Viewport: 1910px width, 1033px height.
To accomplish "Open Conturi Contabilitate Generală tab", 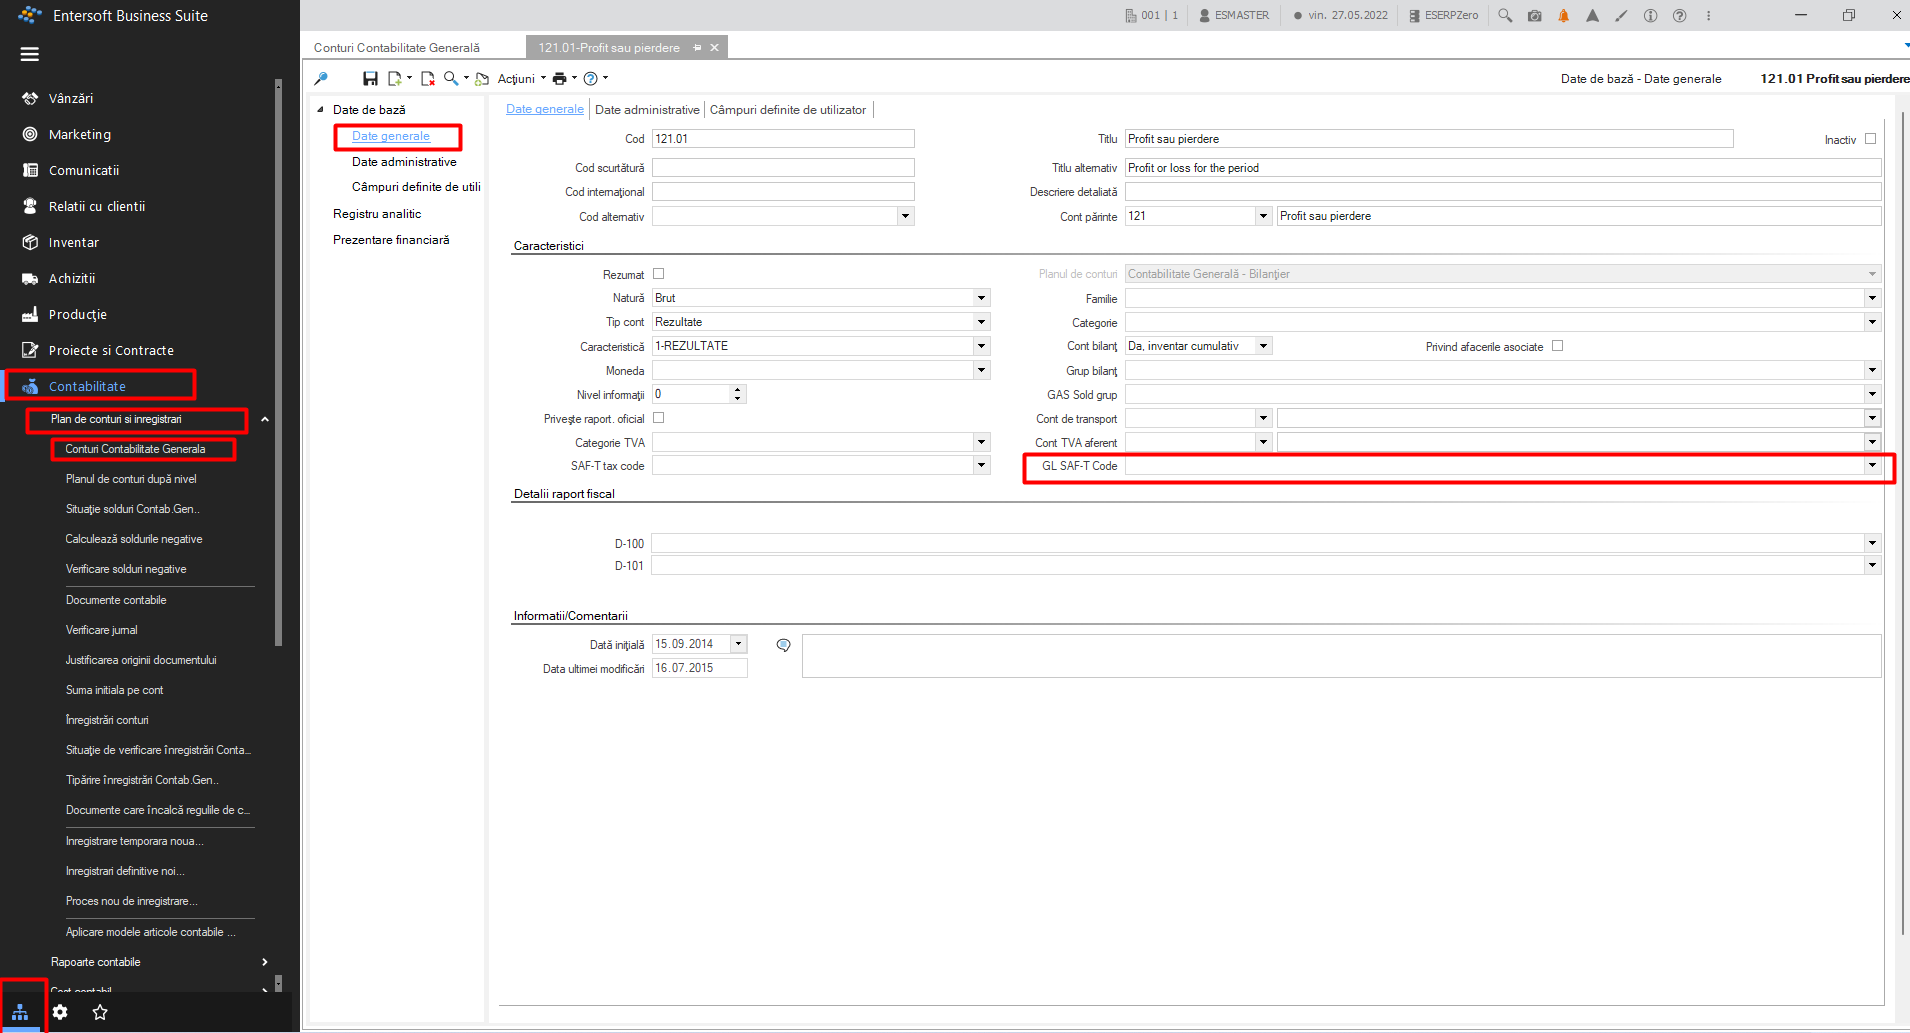I will coord(397,47).
